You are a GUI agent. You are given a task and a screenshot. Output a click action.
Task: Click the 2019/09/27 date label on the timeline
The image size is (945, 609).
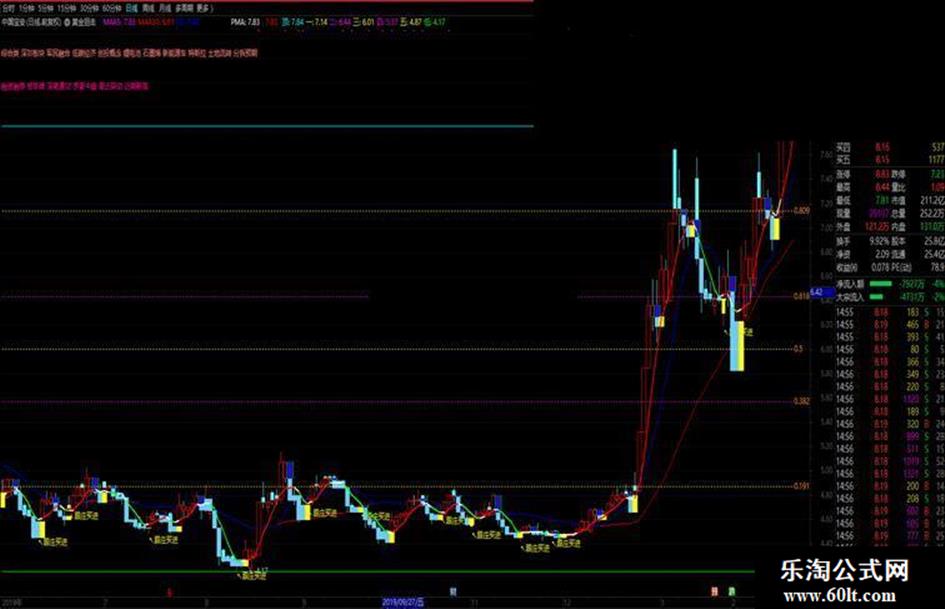pyautogui.click(x=403, y=602)
